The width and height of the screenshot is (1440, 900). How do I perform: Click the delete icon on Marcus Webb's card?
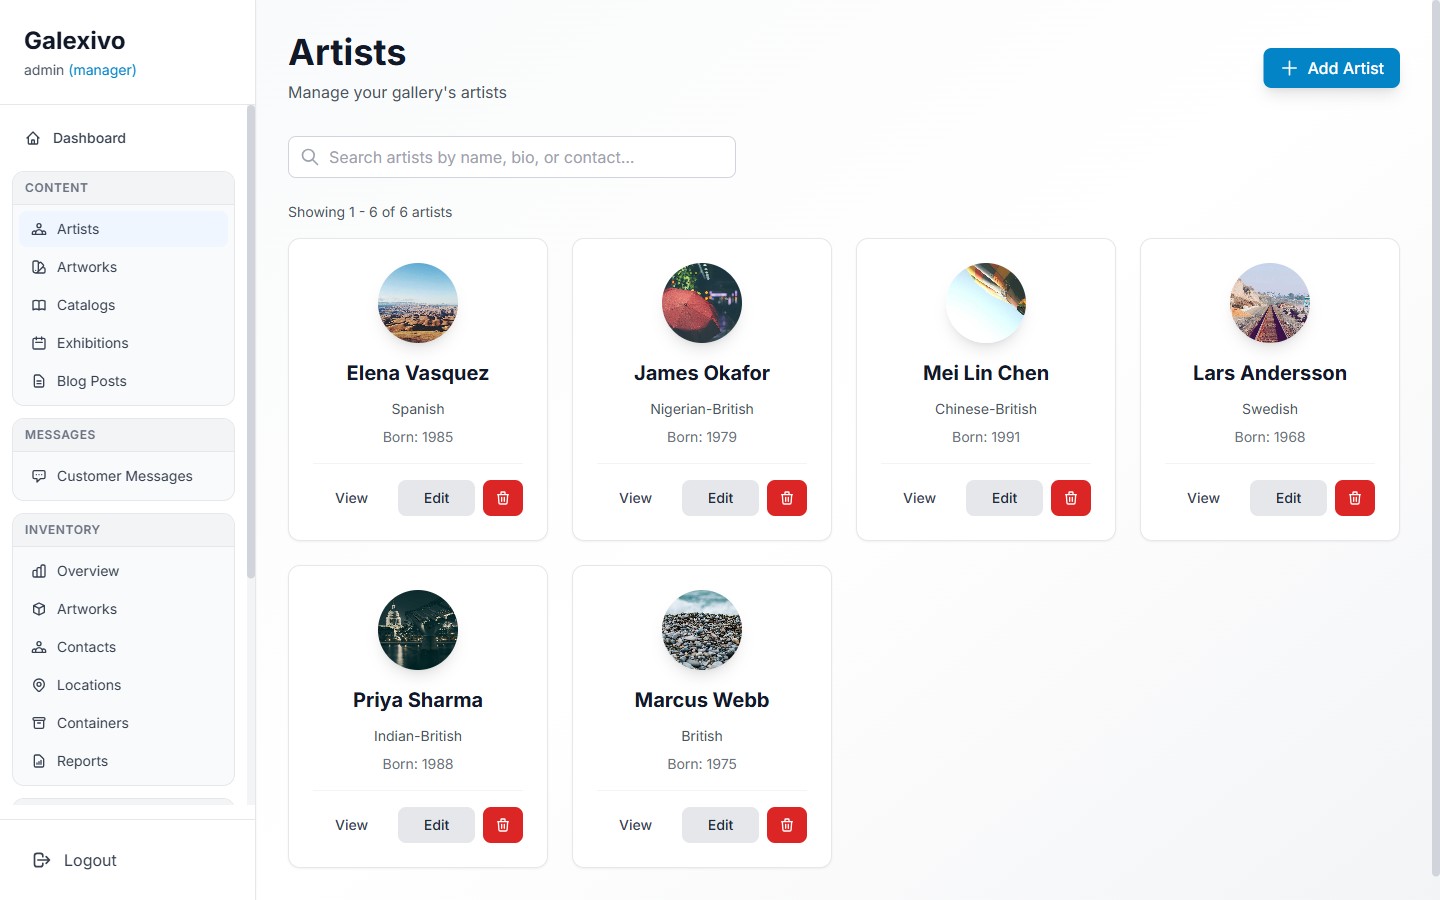point(787,825)
